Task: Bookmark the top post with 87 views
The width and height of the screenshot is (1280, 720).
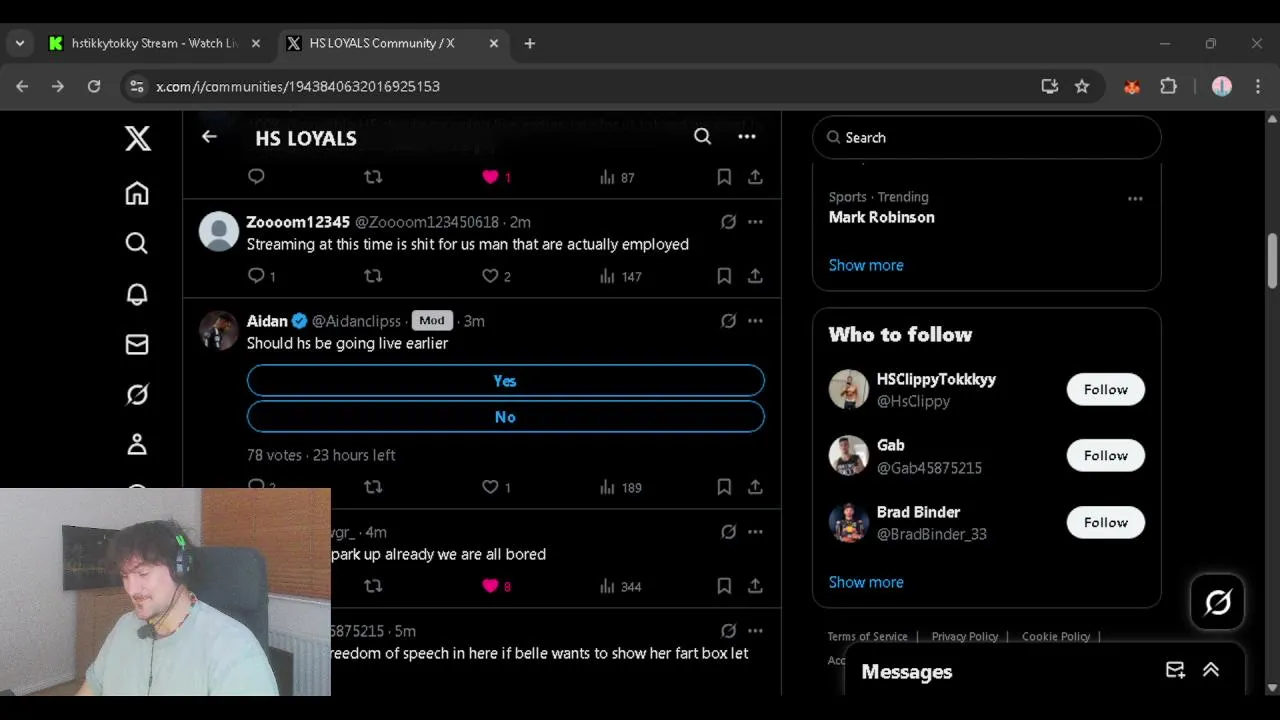Action: click(x=724, y=177)
